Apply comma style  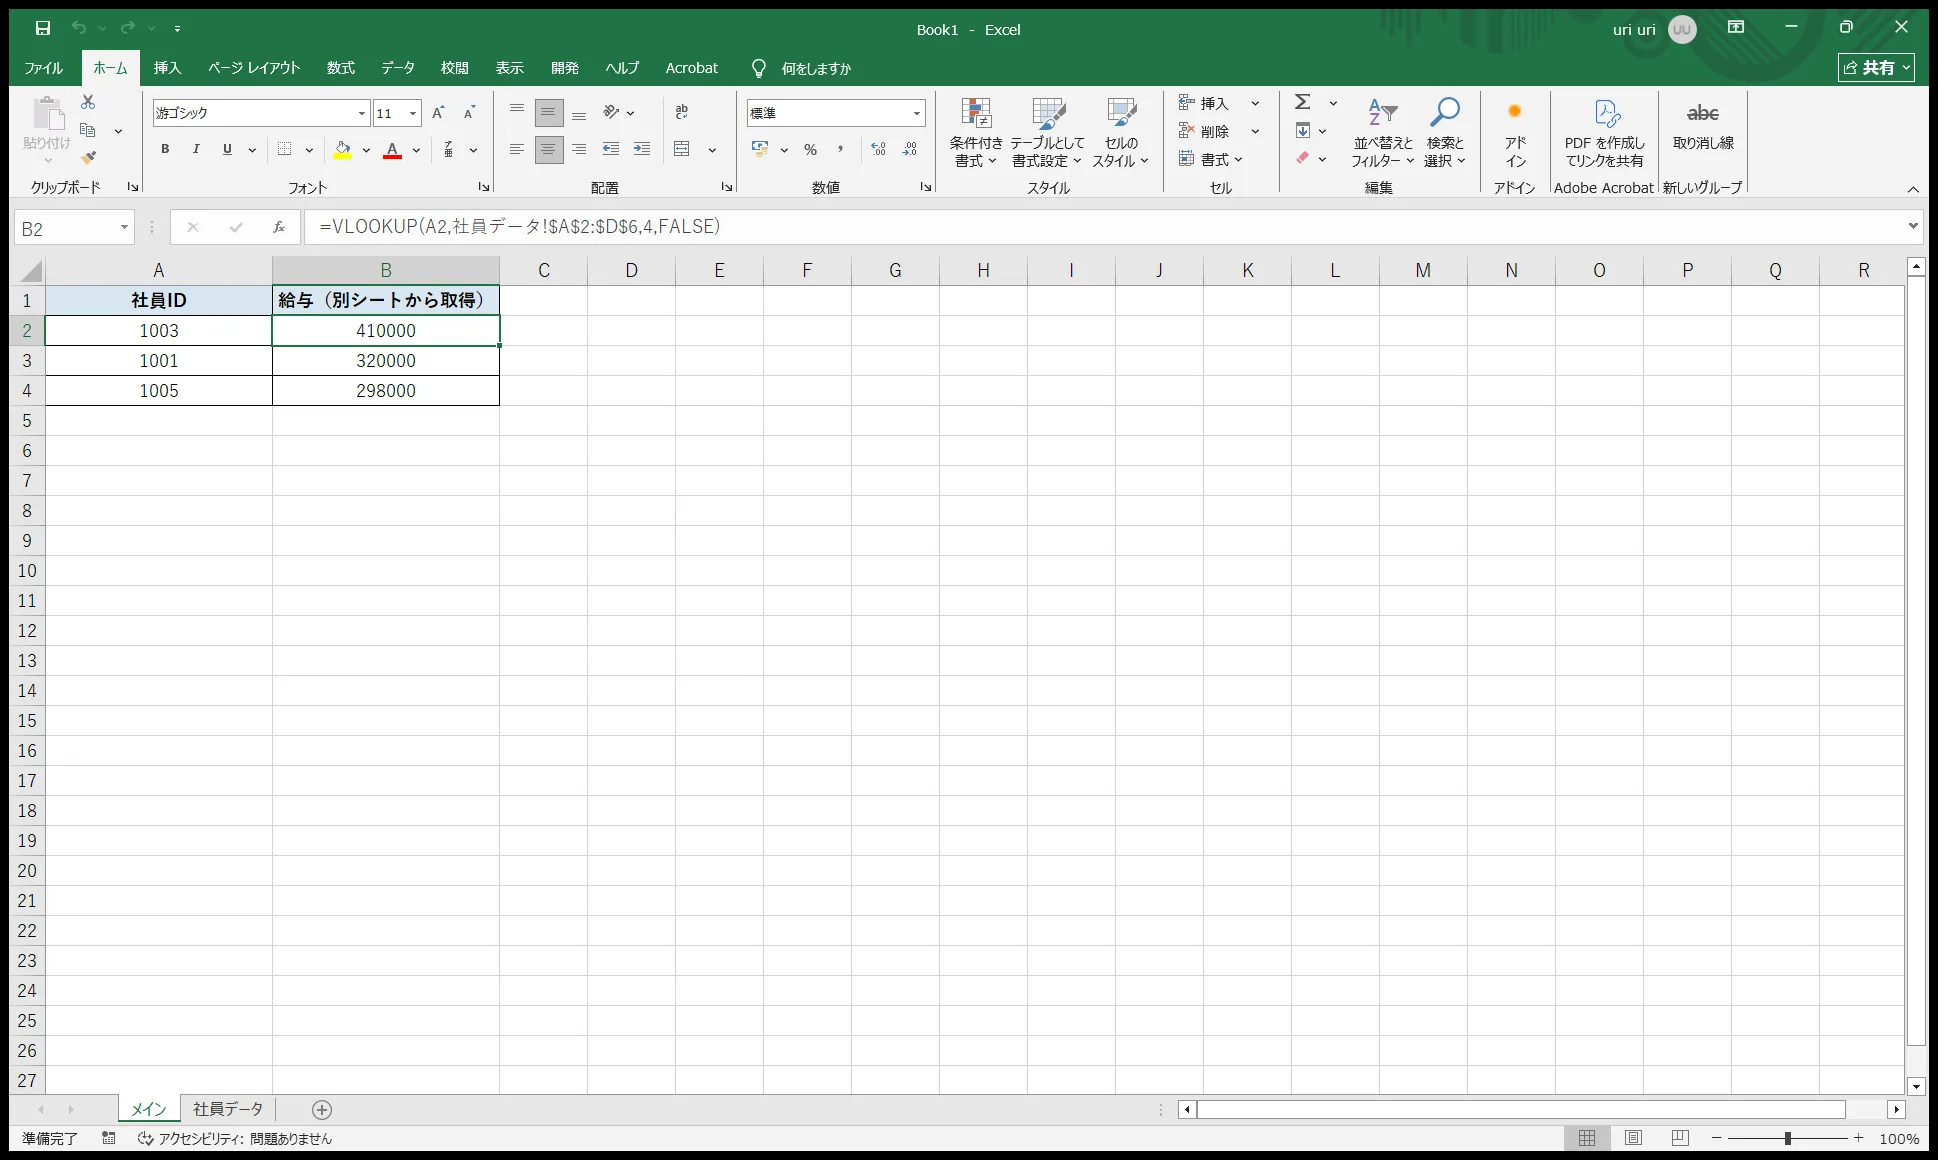pos(841,150)
